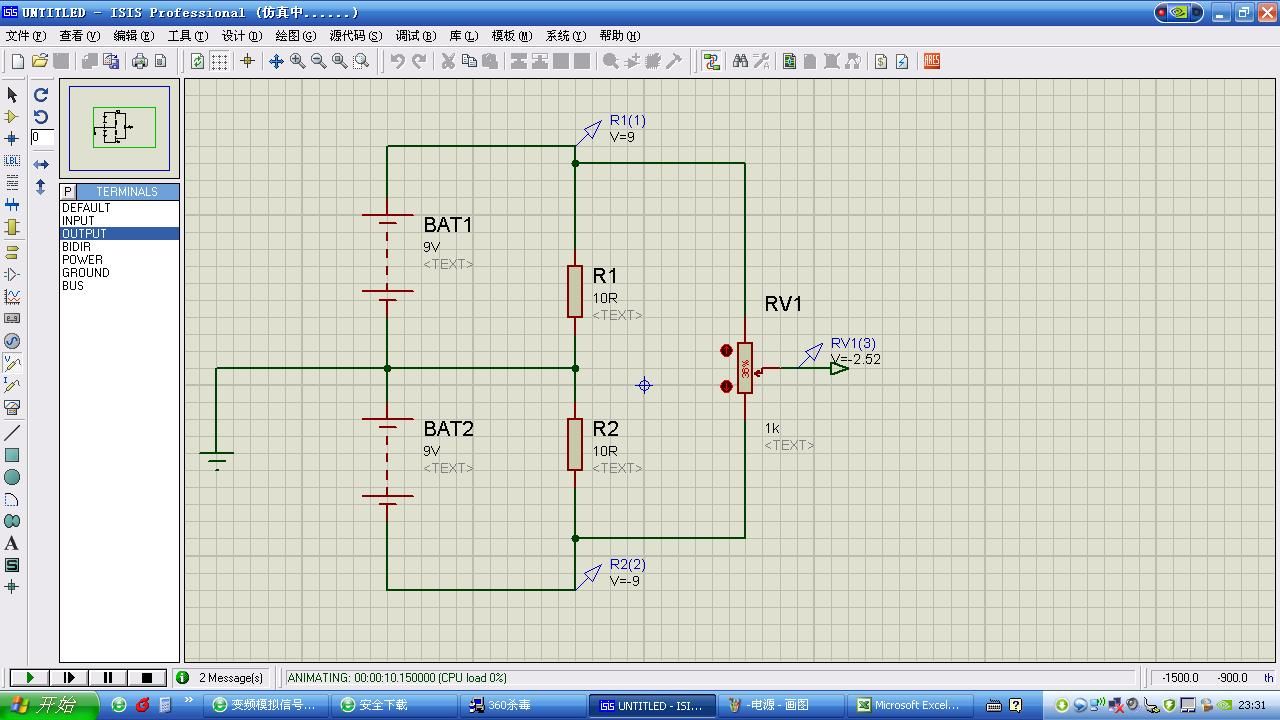Screen dimensions: 1280x720
Task: Select DEFAULT in the terminals list
Action: (x=119, y=208)
